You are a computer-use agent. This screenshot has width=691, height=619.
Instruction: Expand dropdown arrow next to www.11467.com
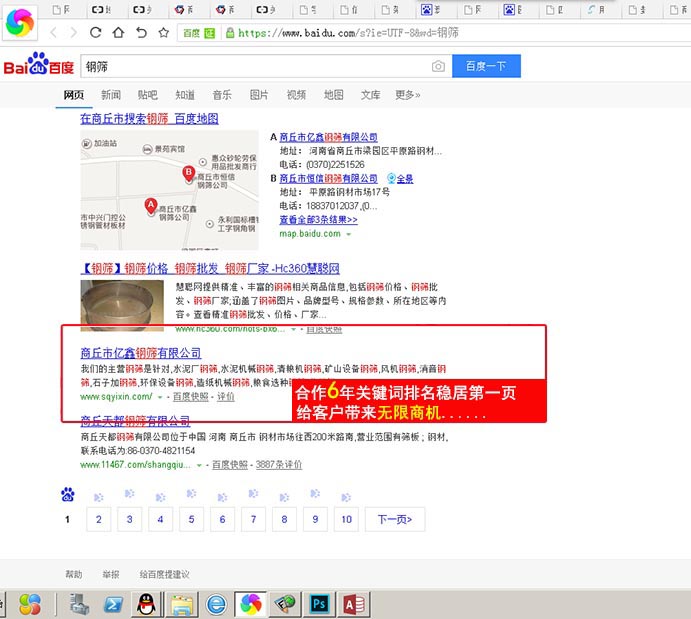(199, 465)
